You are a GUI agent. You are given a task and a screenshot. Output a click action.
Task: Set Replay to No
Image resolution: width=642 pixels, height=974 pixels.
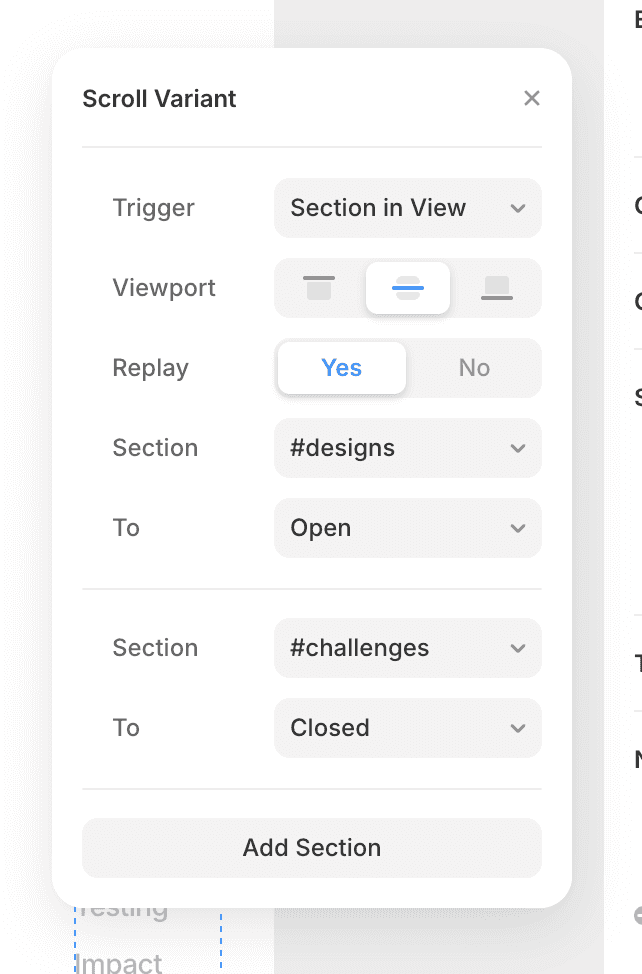(474, 368)
